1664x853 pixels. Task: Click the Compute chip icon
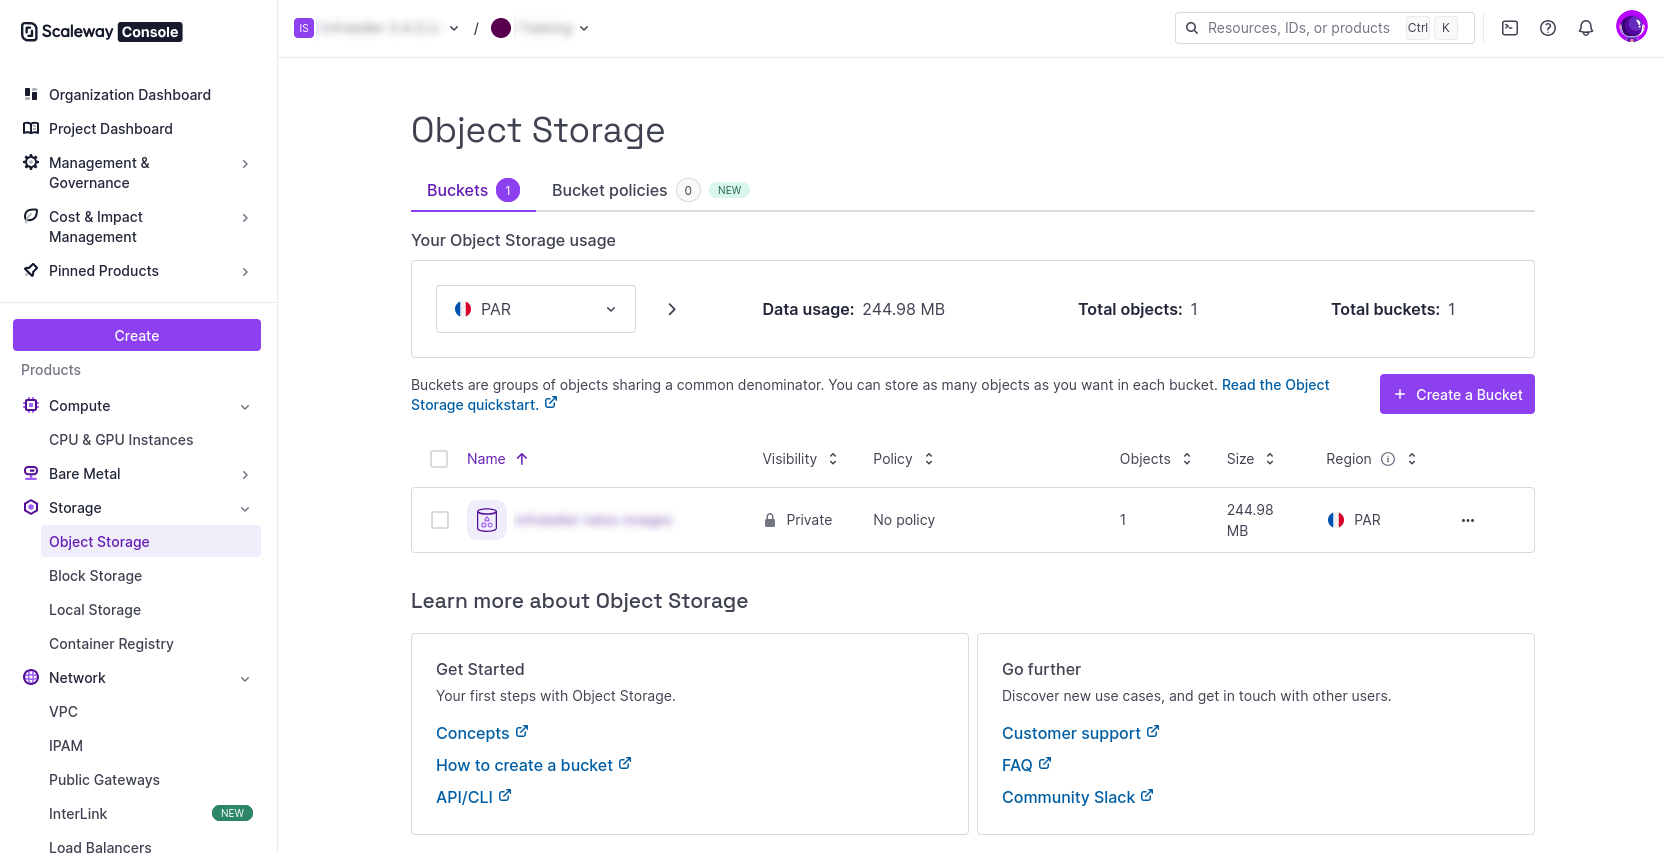pos(31,405)
